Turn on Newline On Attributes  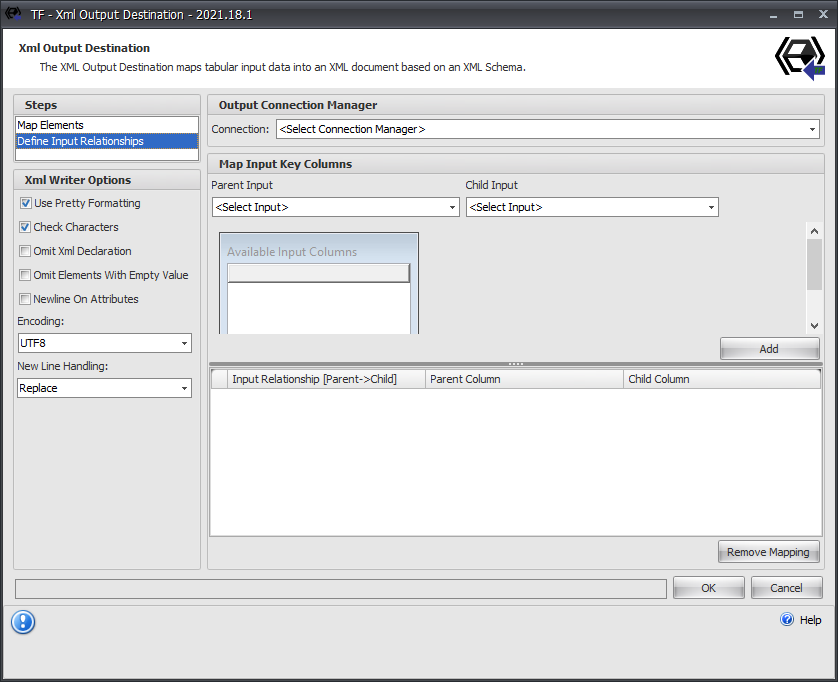(25, 299)
